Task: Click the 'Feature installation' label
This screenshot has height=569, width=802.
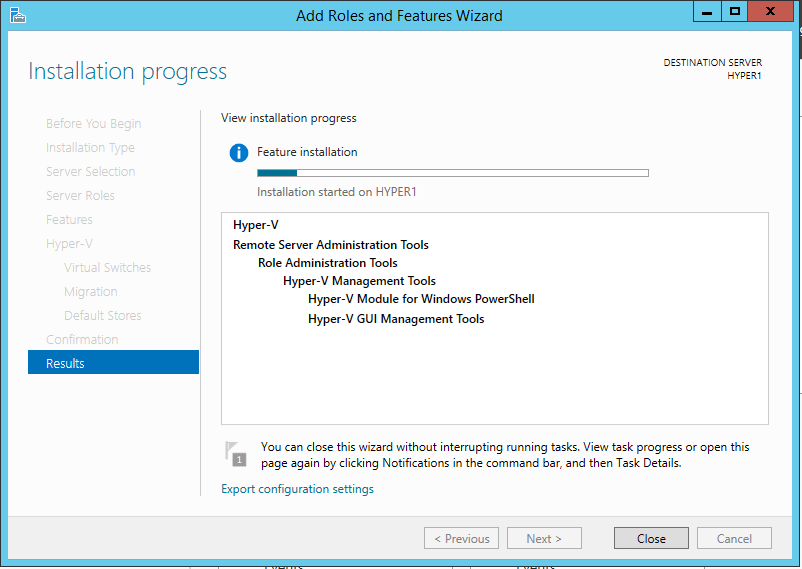Action: pos(307,152)
